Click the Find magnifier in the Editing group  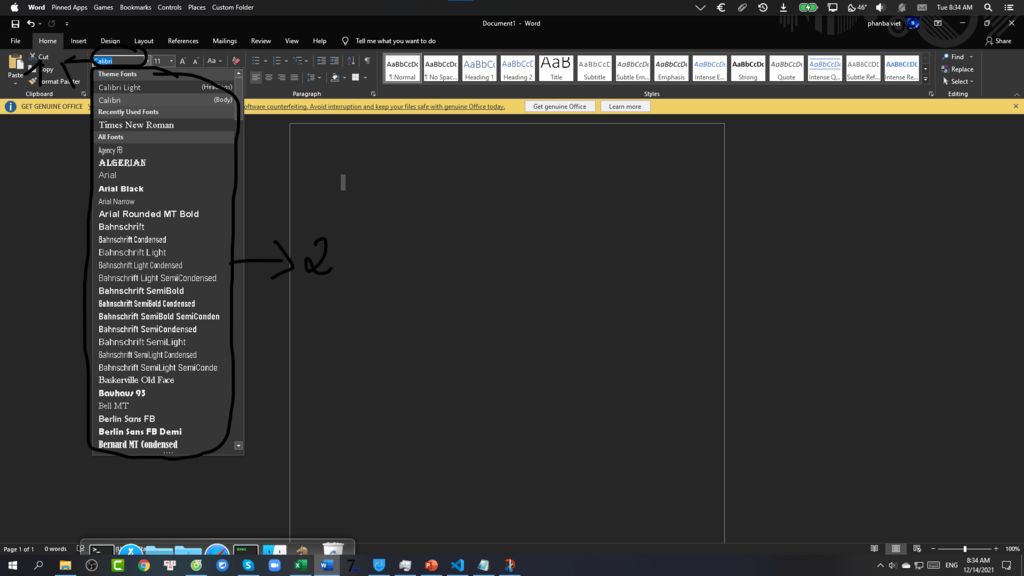click(946, 57)
